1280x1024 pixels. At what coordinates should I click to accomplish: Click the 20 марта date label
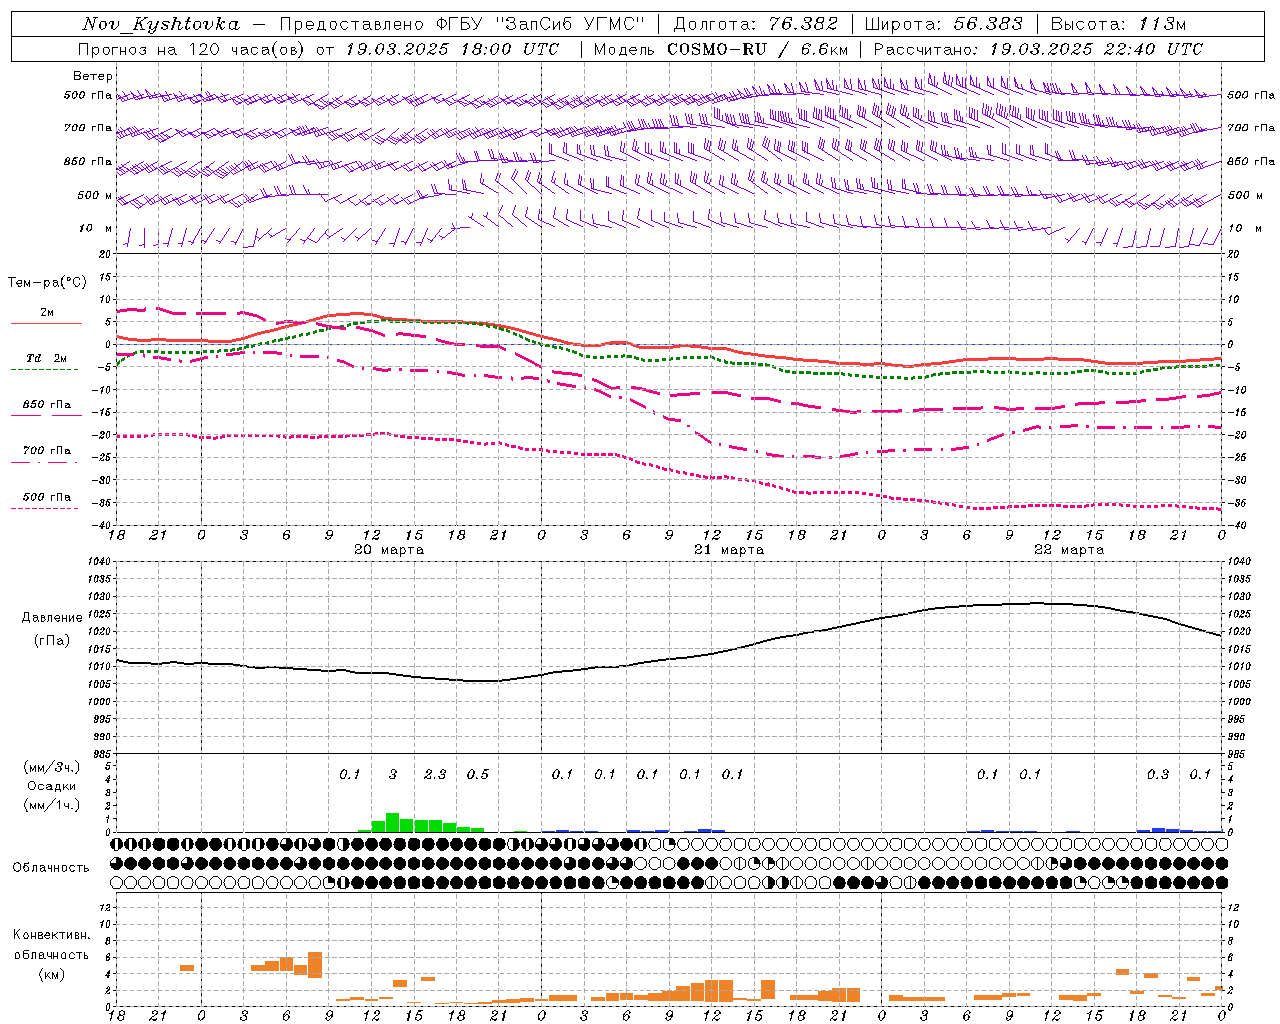389,549
